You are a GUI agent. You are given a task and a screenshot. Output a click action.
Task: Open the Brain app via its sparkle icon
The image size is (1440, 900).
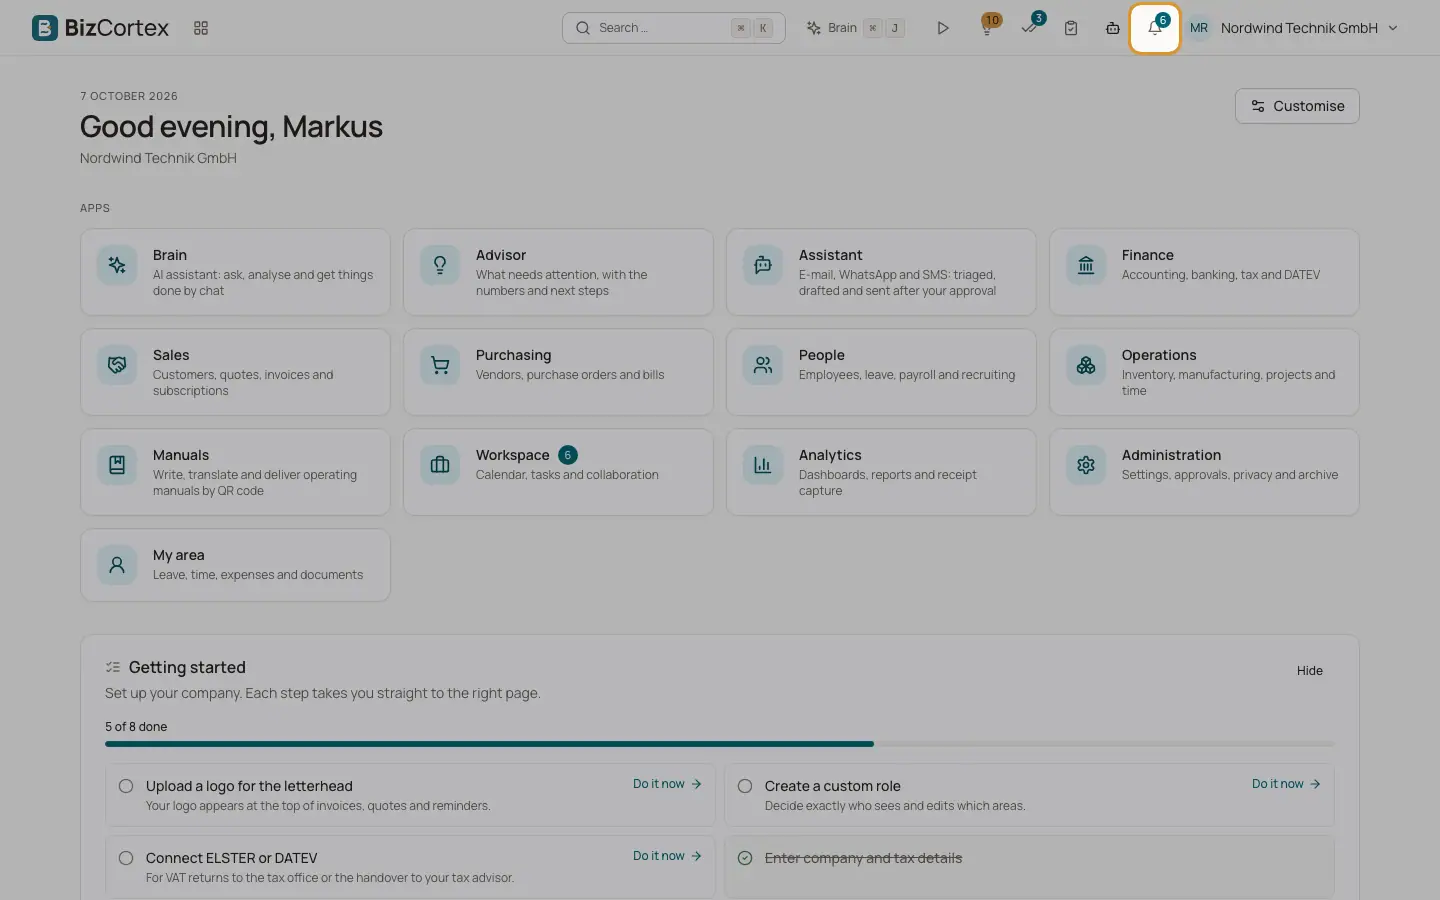tap(117, 265)
